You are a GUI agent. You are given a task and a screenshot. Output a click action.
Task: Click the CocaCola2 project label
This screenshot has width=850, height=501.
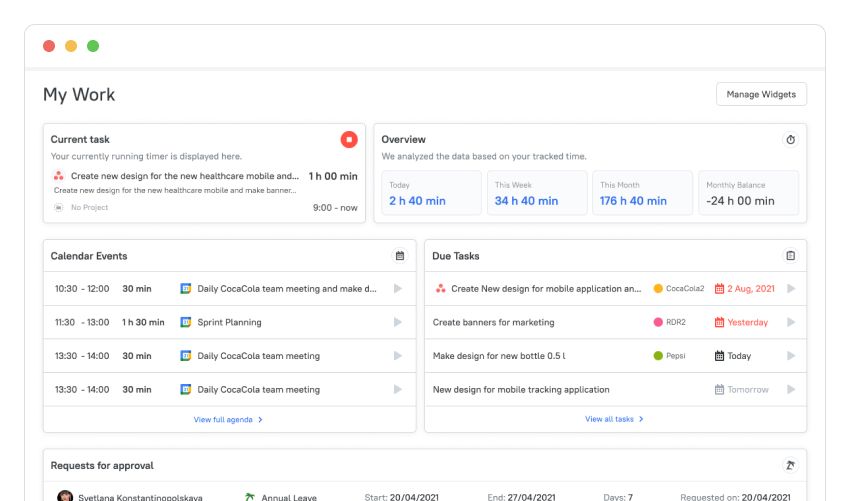(685, 288)
